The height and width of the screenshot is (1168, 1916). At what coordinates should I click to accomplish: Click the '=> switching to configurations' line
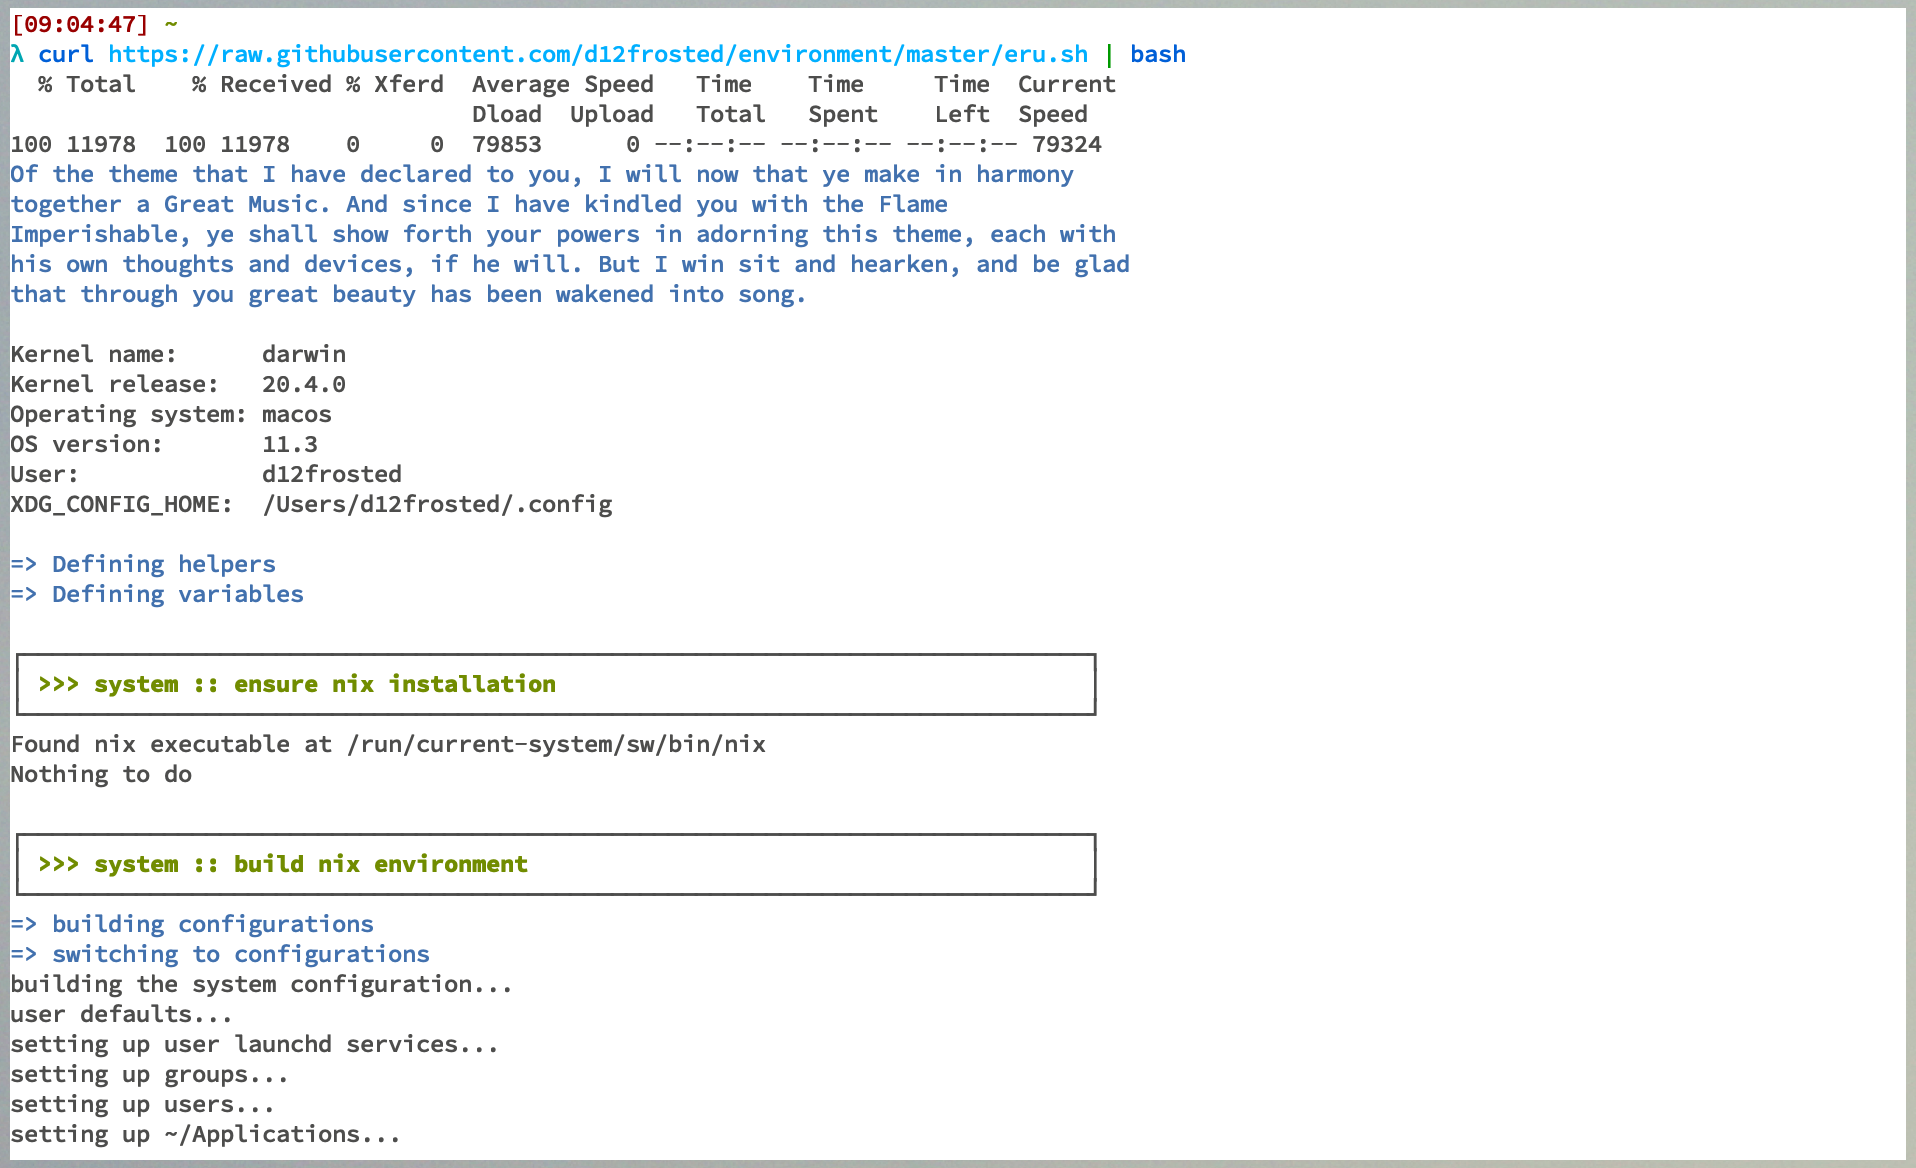click(x=220, y=955)
